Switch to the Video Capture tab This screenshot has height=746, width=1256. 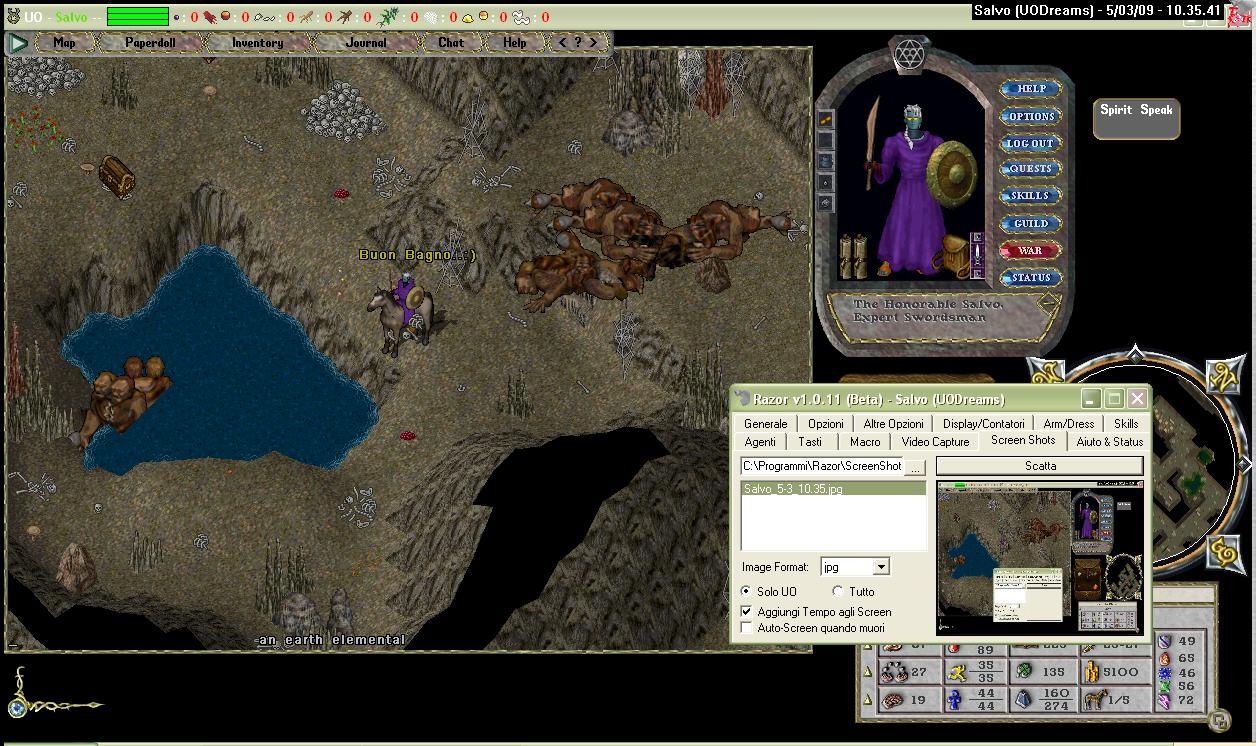936,442
